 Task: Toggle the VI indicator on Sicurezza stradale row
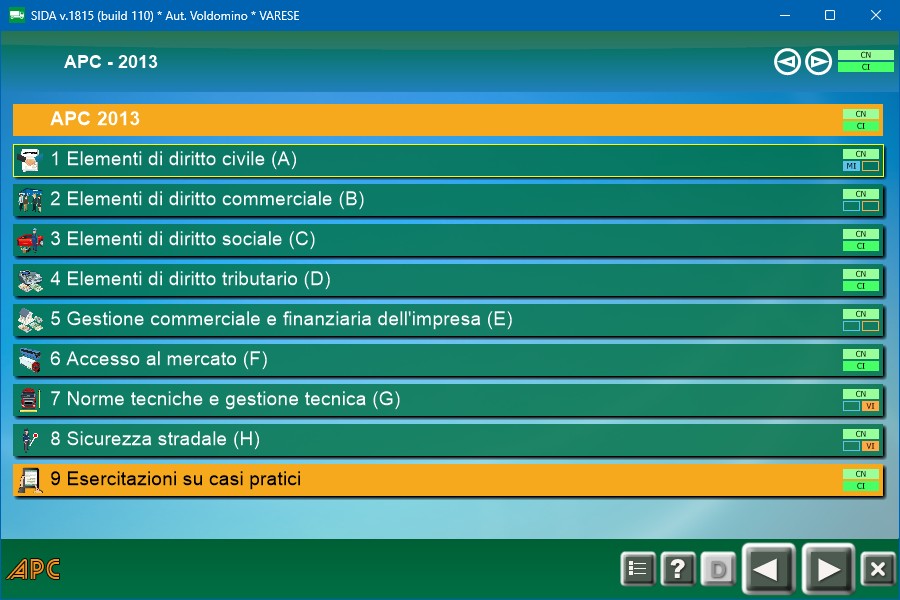[x=870, y=446]
